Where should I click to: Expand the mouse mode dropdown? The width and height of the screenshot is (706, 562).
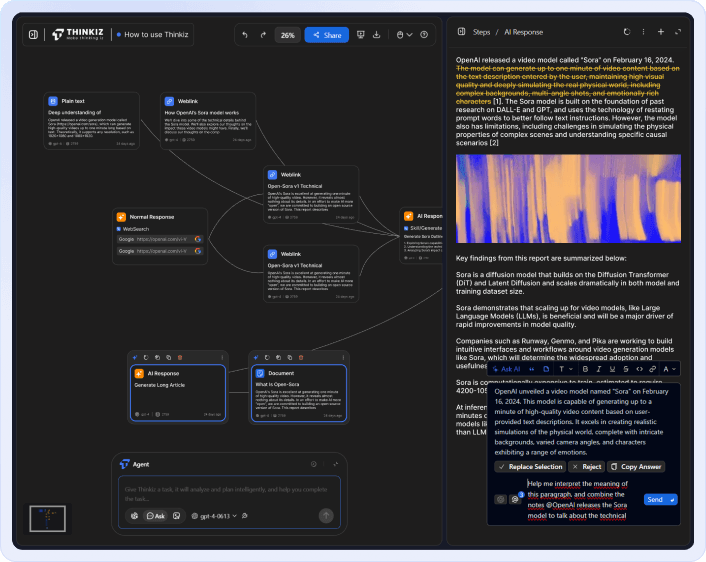[x=404, y=35]
